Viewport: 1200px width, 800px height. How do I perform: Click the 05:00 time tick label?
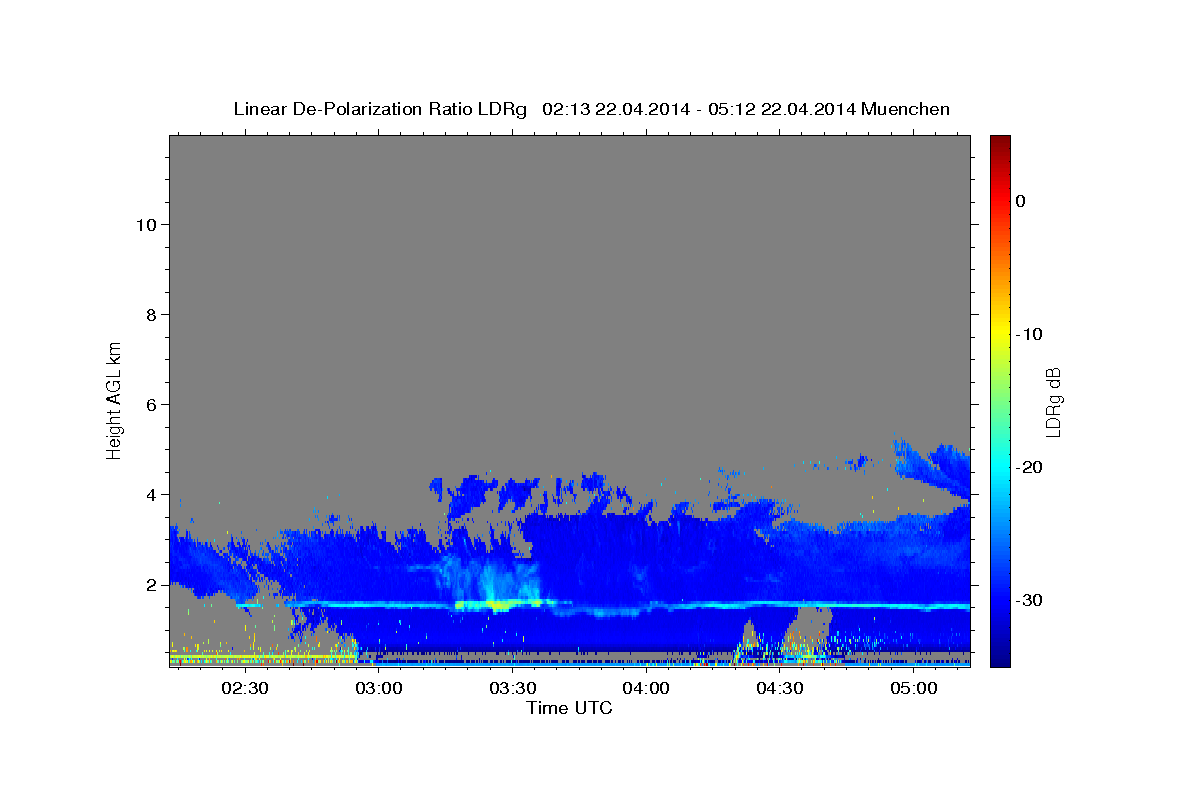tap(914, 688)
